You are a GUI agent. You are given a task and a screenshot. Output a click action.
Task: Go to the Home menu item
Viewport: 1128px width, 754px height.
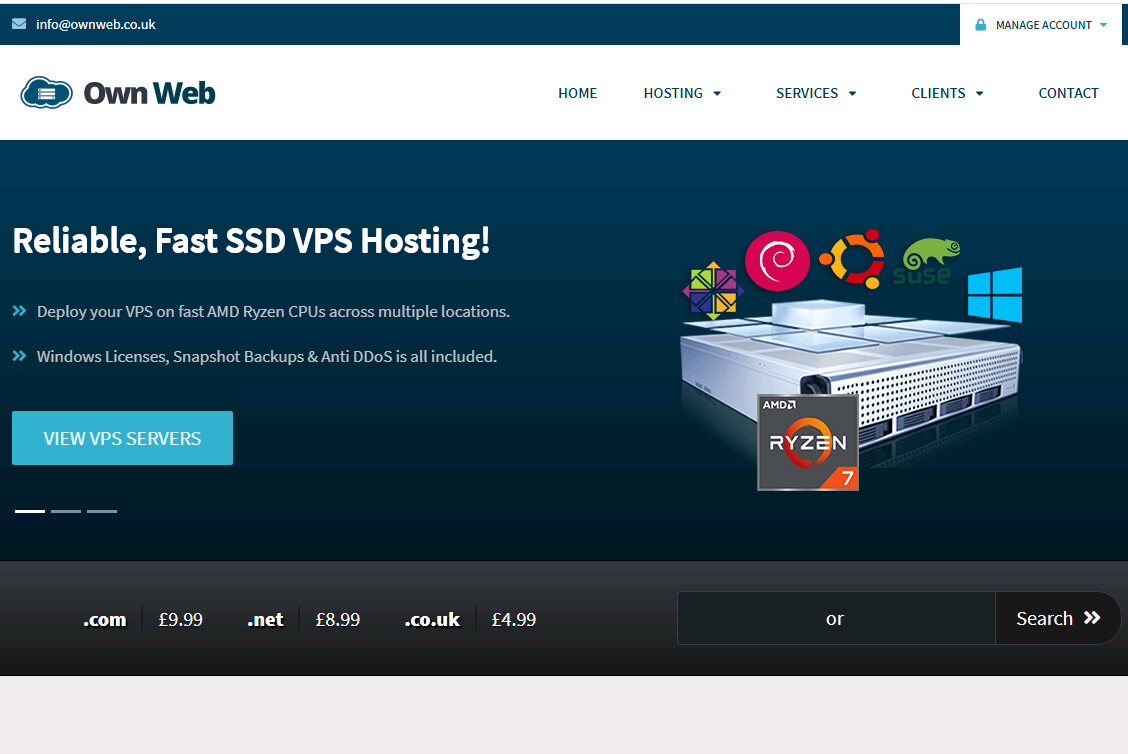pyautogui.click(x=578, y=94)
